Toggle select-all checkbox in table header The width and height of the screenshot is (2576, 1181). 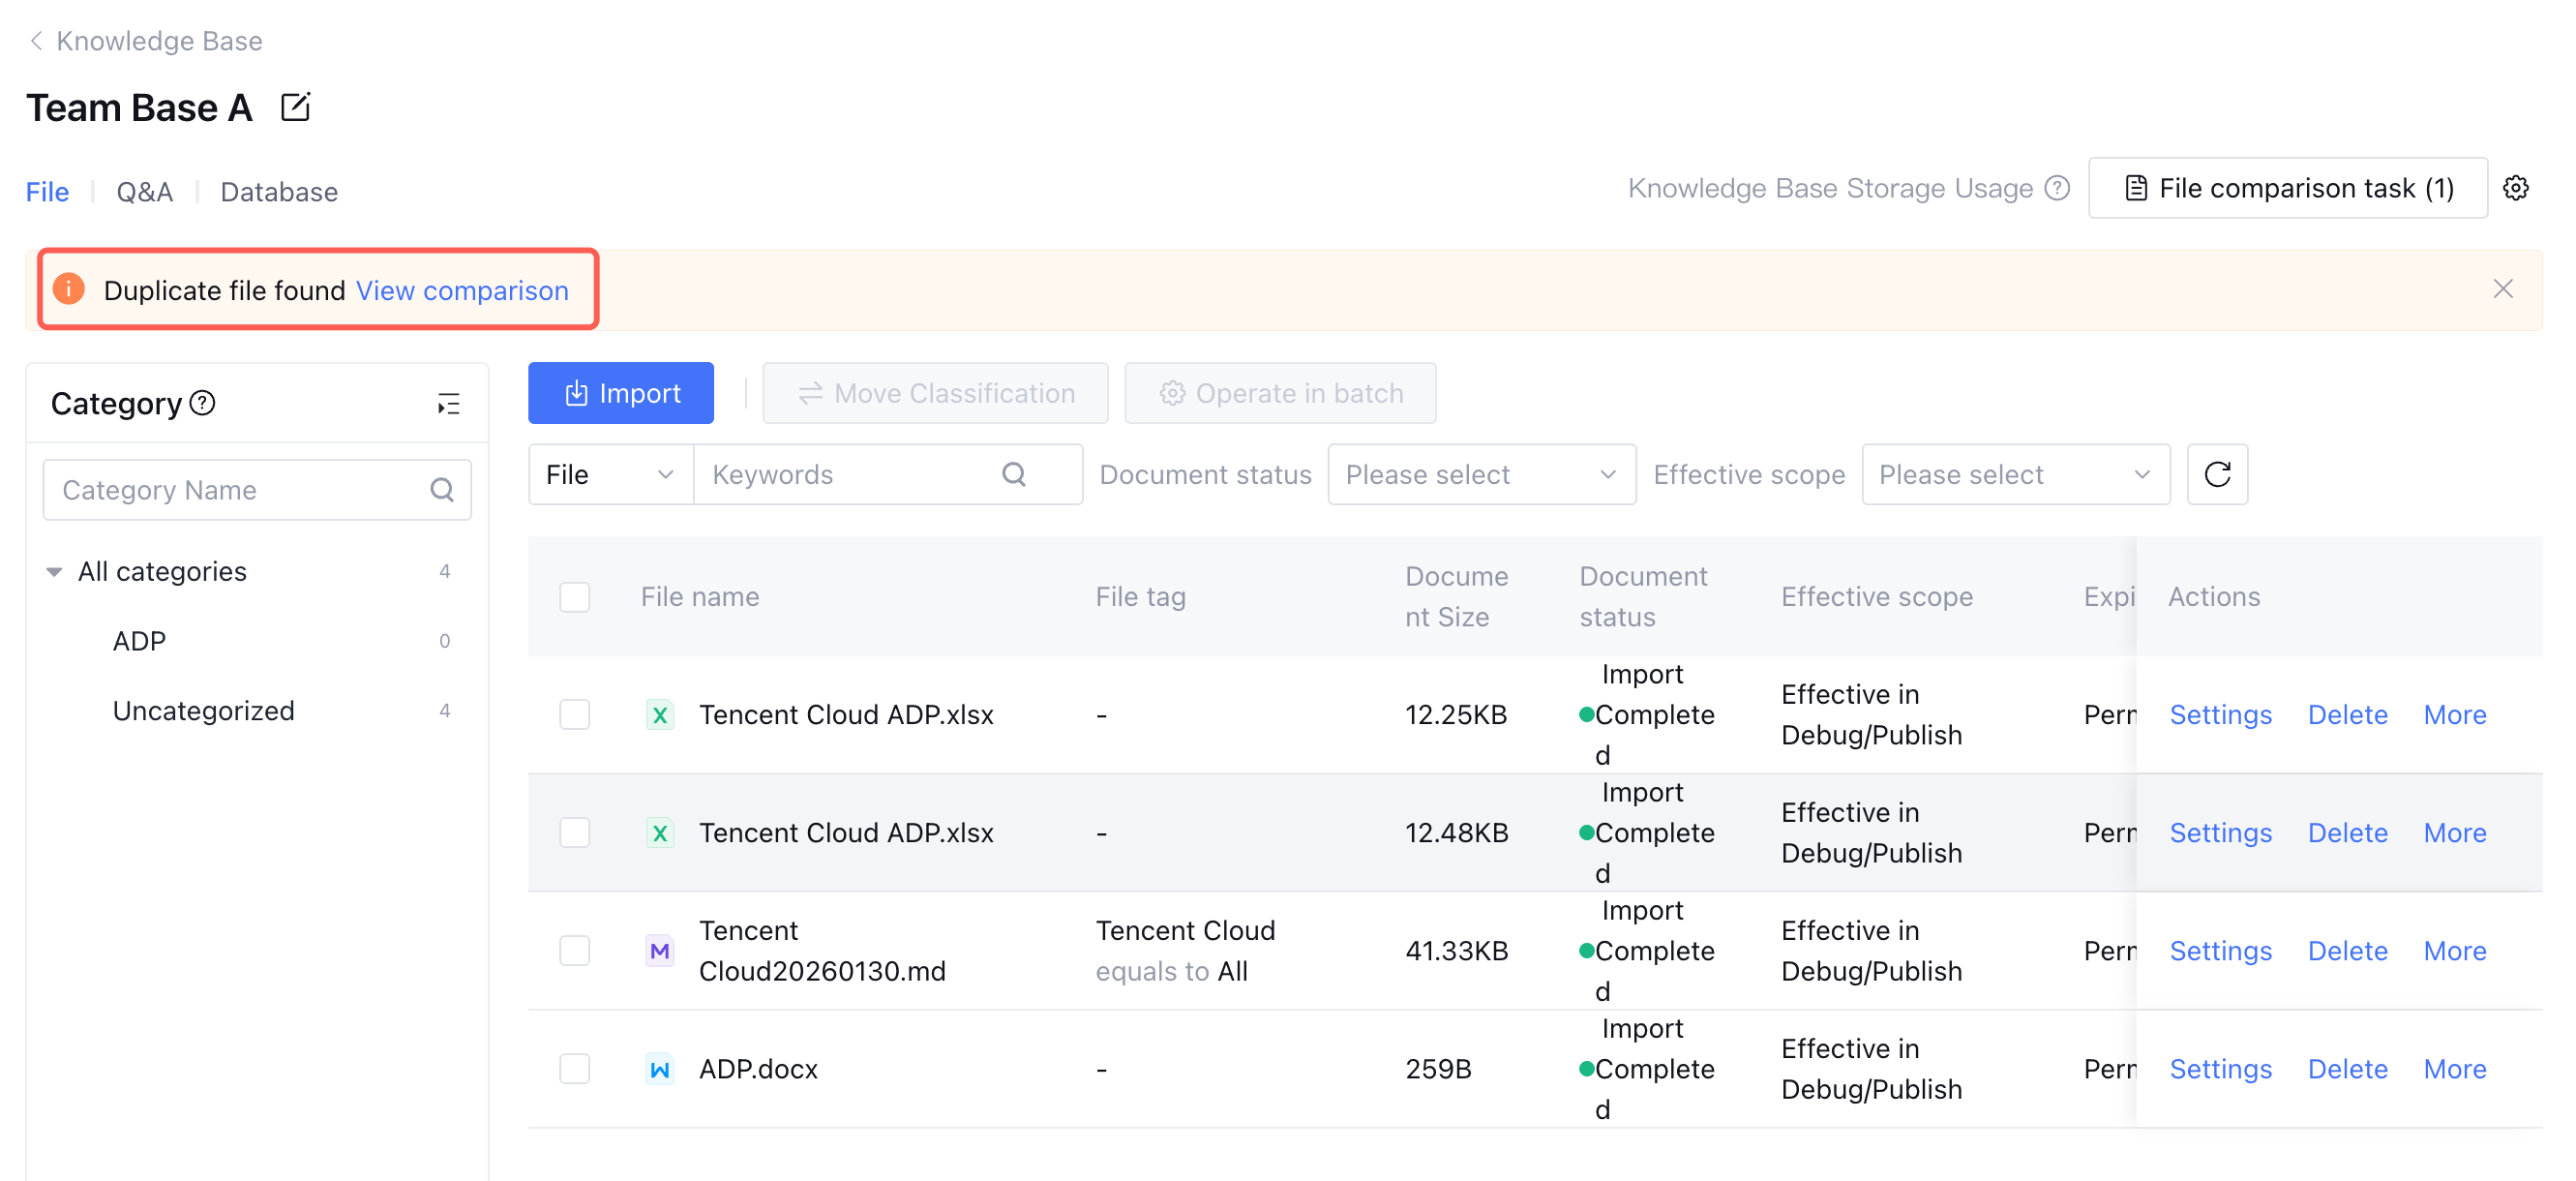574,597
